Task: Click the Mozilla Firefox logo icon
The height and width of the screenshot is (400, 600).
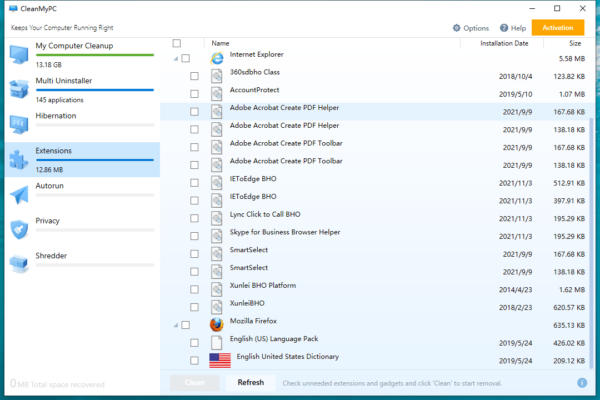Action: pos(217,325)
